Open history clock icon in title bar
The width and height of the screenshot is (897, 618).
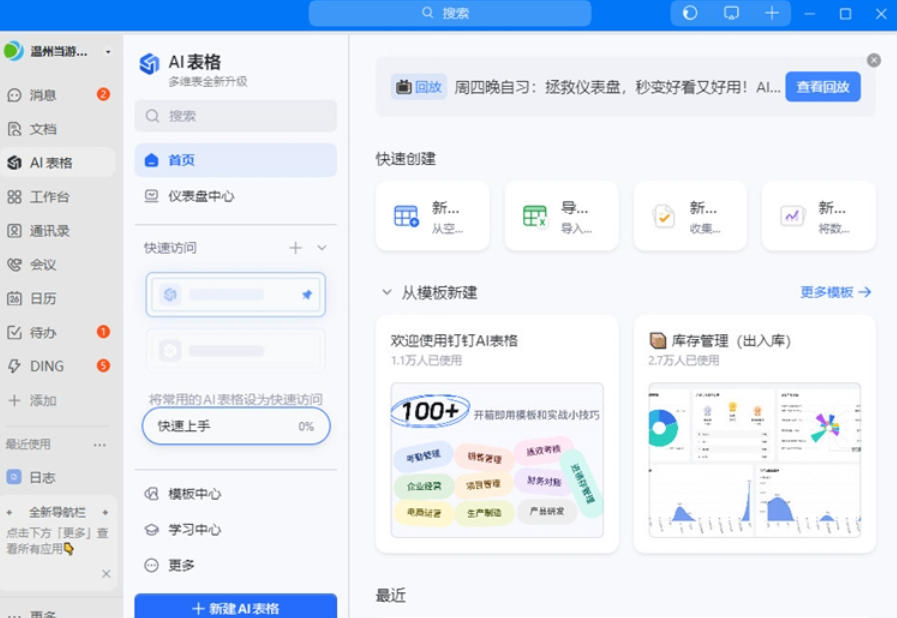pos(690,13)
